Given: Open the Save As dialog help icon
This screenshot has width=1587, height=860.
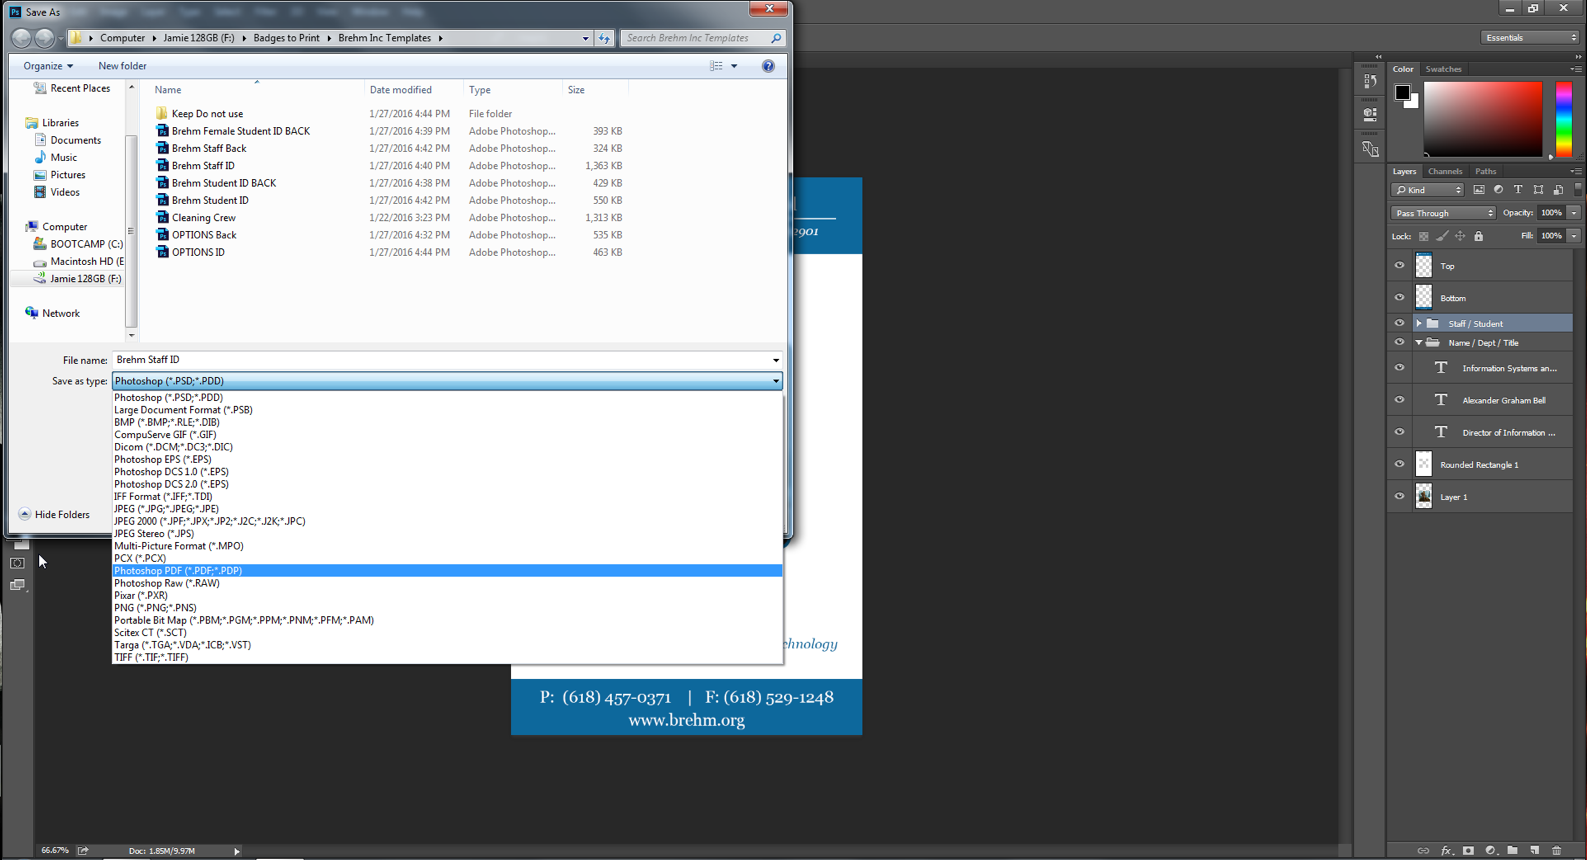Looking at the screenshot, I should (x=768, y=66).
